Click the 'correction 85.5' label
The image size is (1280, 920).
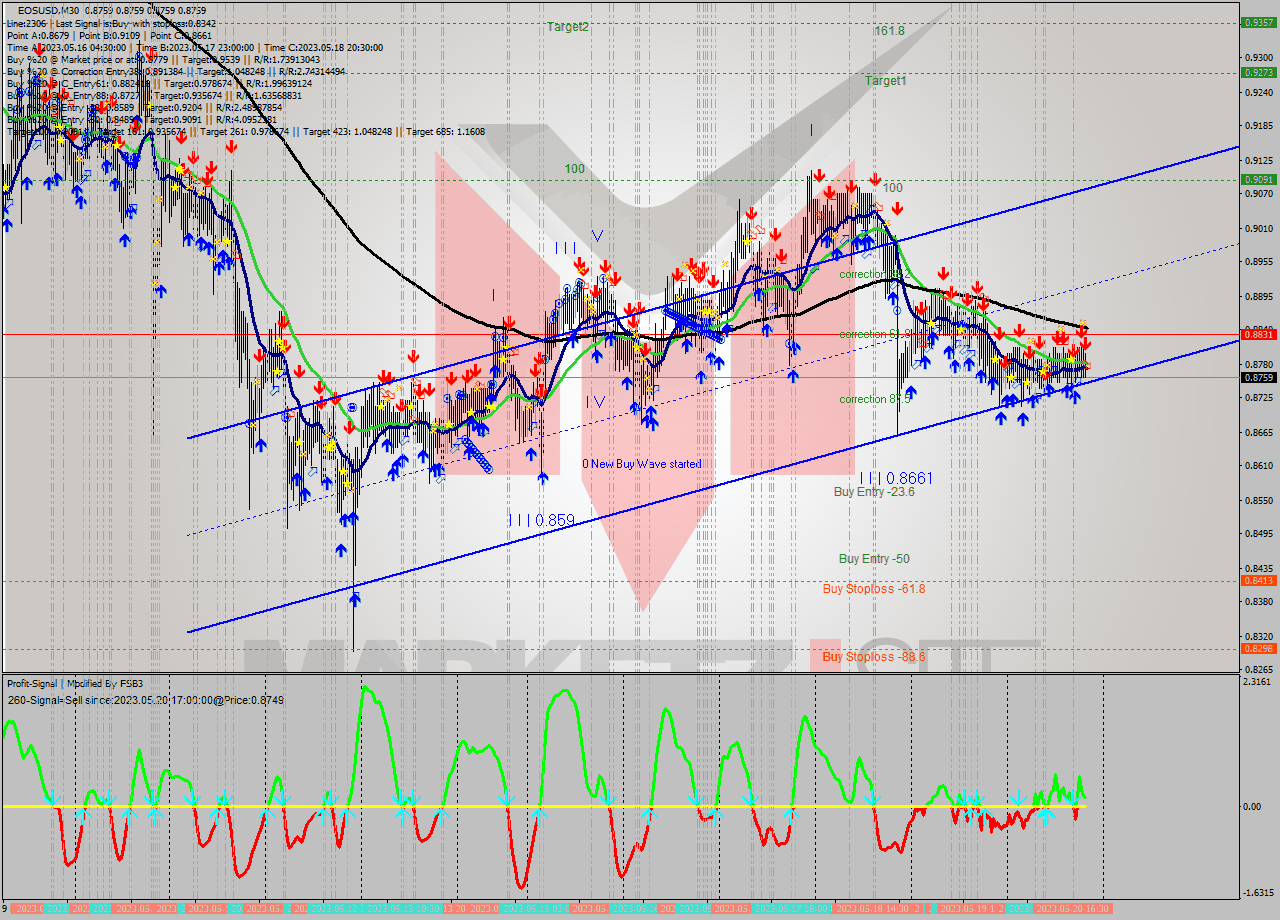point(874,399)
